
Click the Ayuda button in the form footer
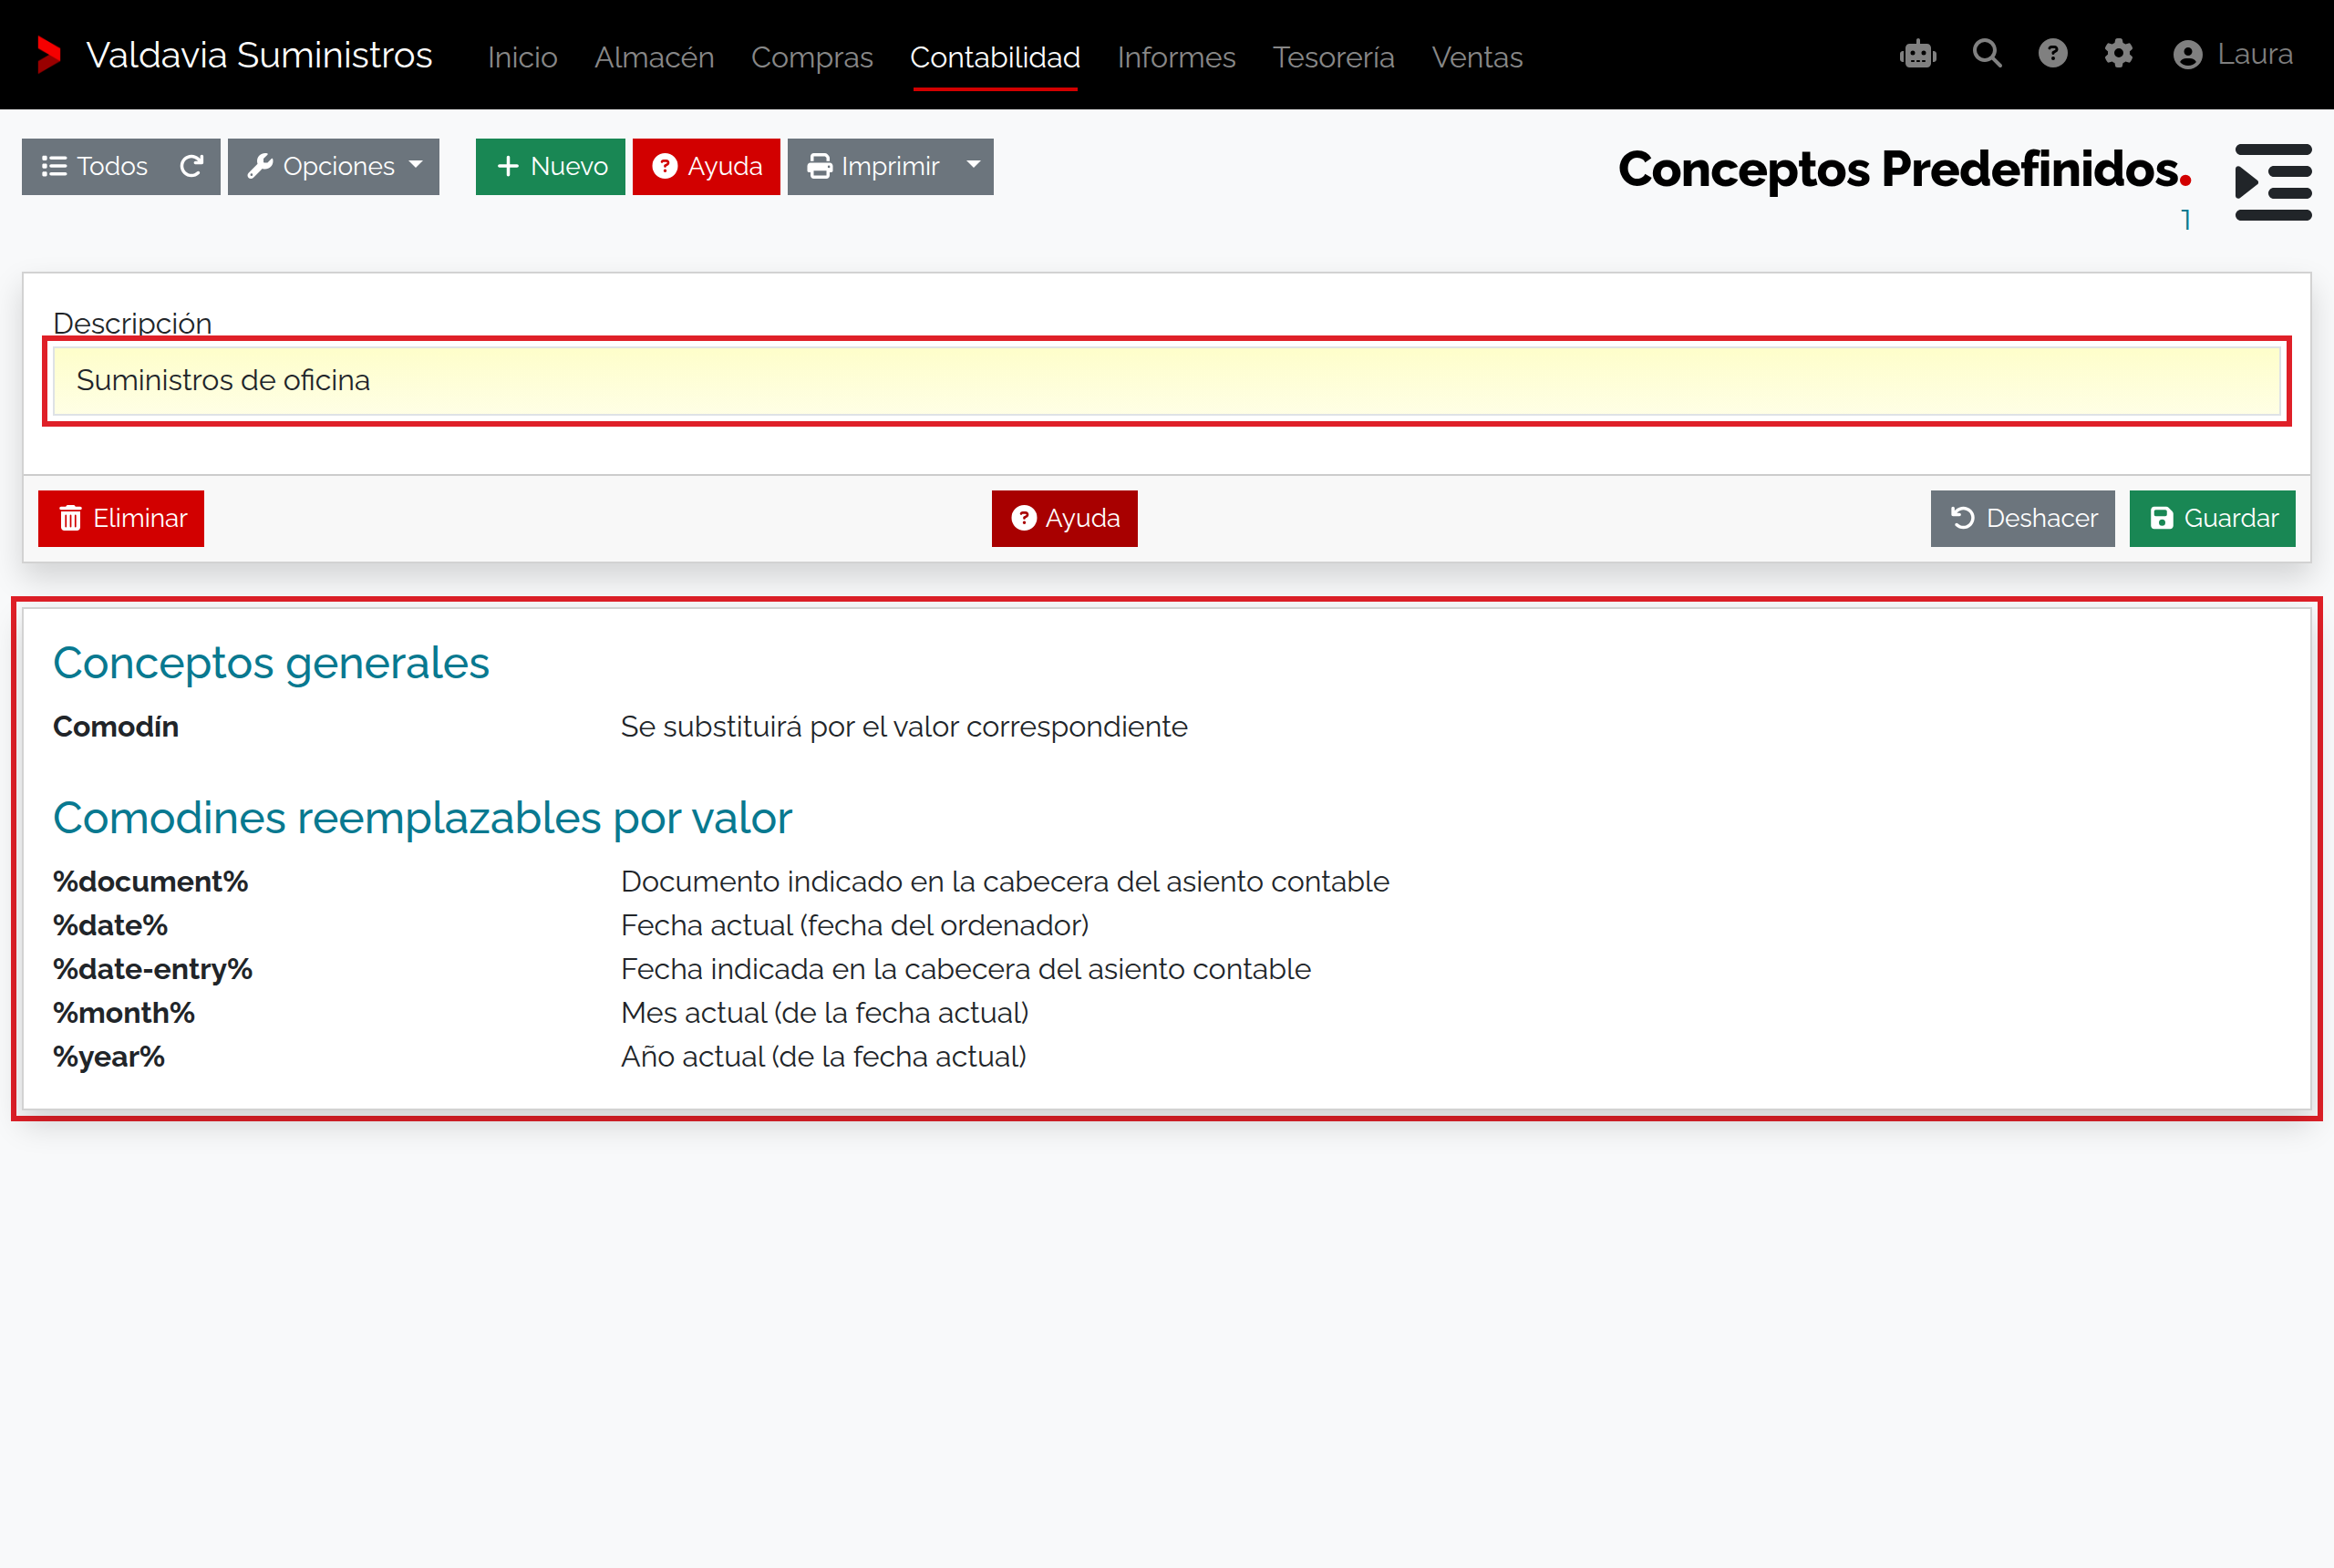(x=1064, y=518)
